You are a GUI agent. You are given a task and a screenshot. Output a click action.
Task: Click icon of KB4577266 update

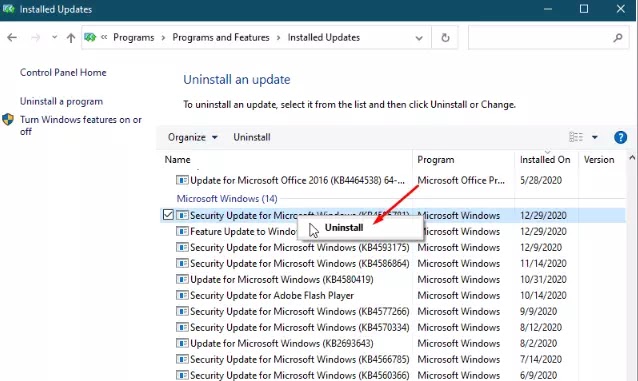[x=182, y=311]
